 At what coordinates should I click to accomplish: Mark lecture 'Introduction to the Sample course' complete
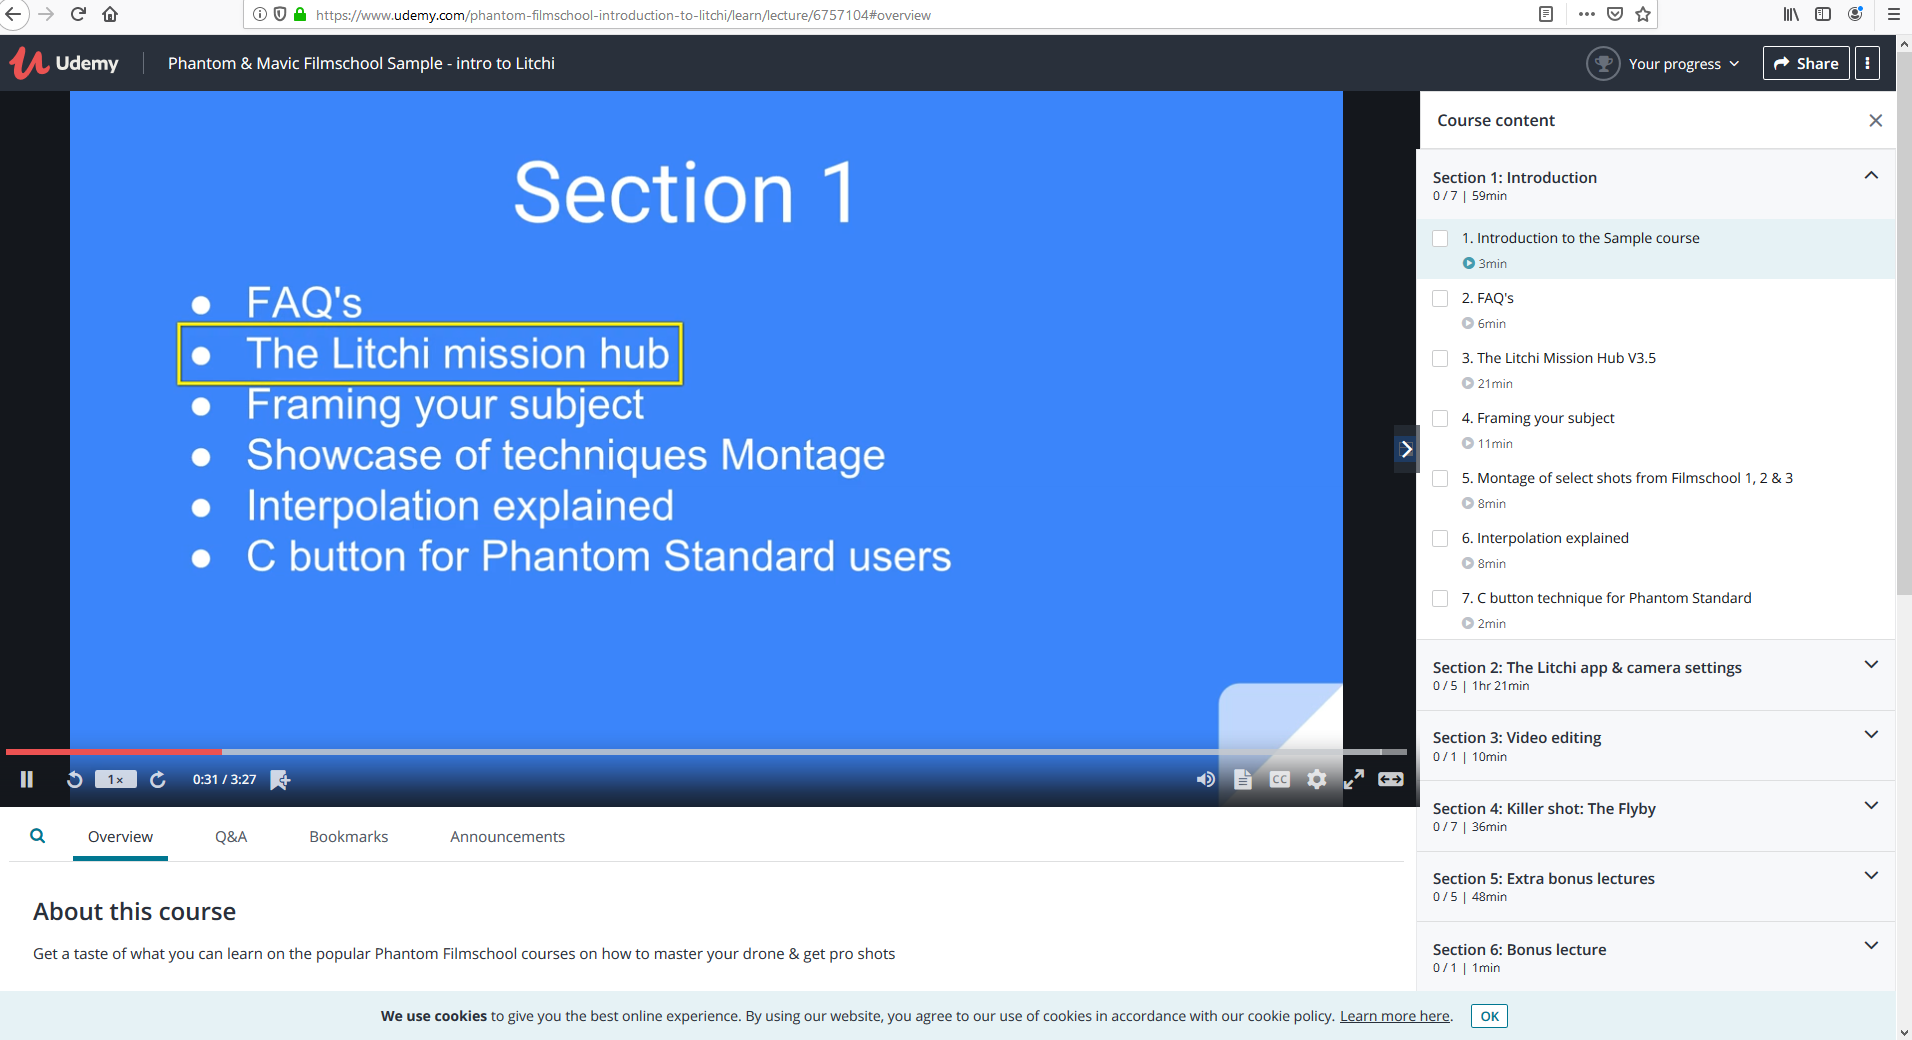[x=1441, y=238]
